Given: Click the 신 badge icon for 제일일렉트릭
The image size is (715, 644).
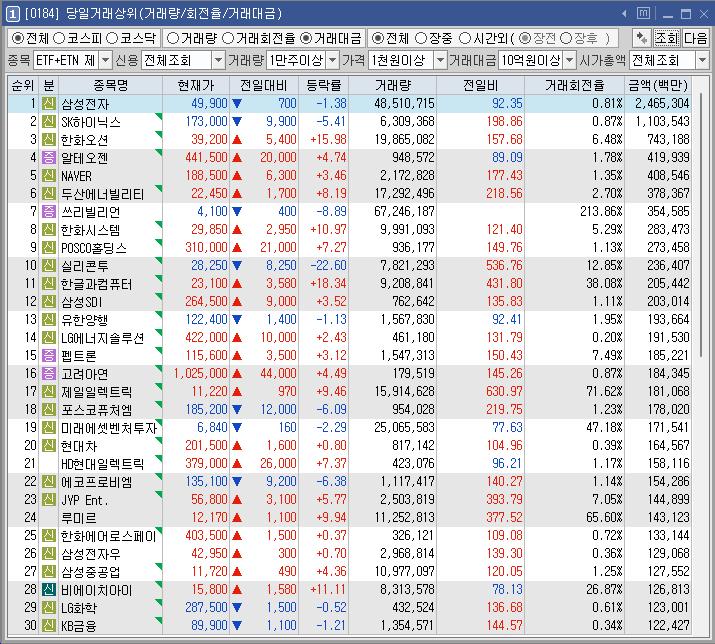Looking at the screenshot, I should tap(48, 392).
